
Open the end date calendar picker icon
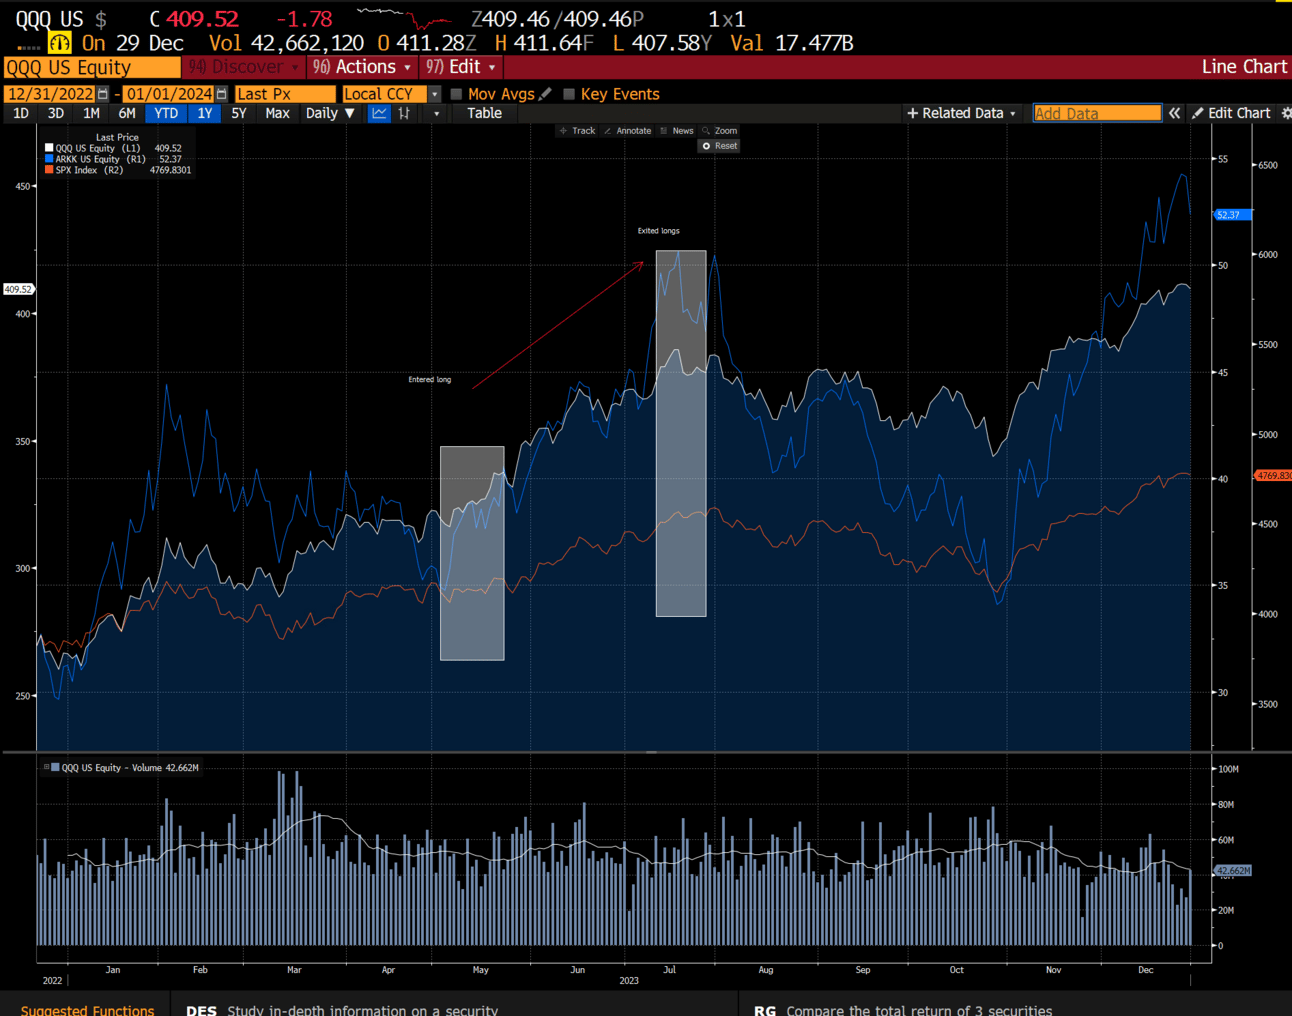222,94
